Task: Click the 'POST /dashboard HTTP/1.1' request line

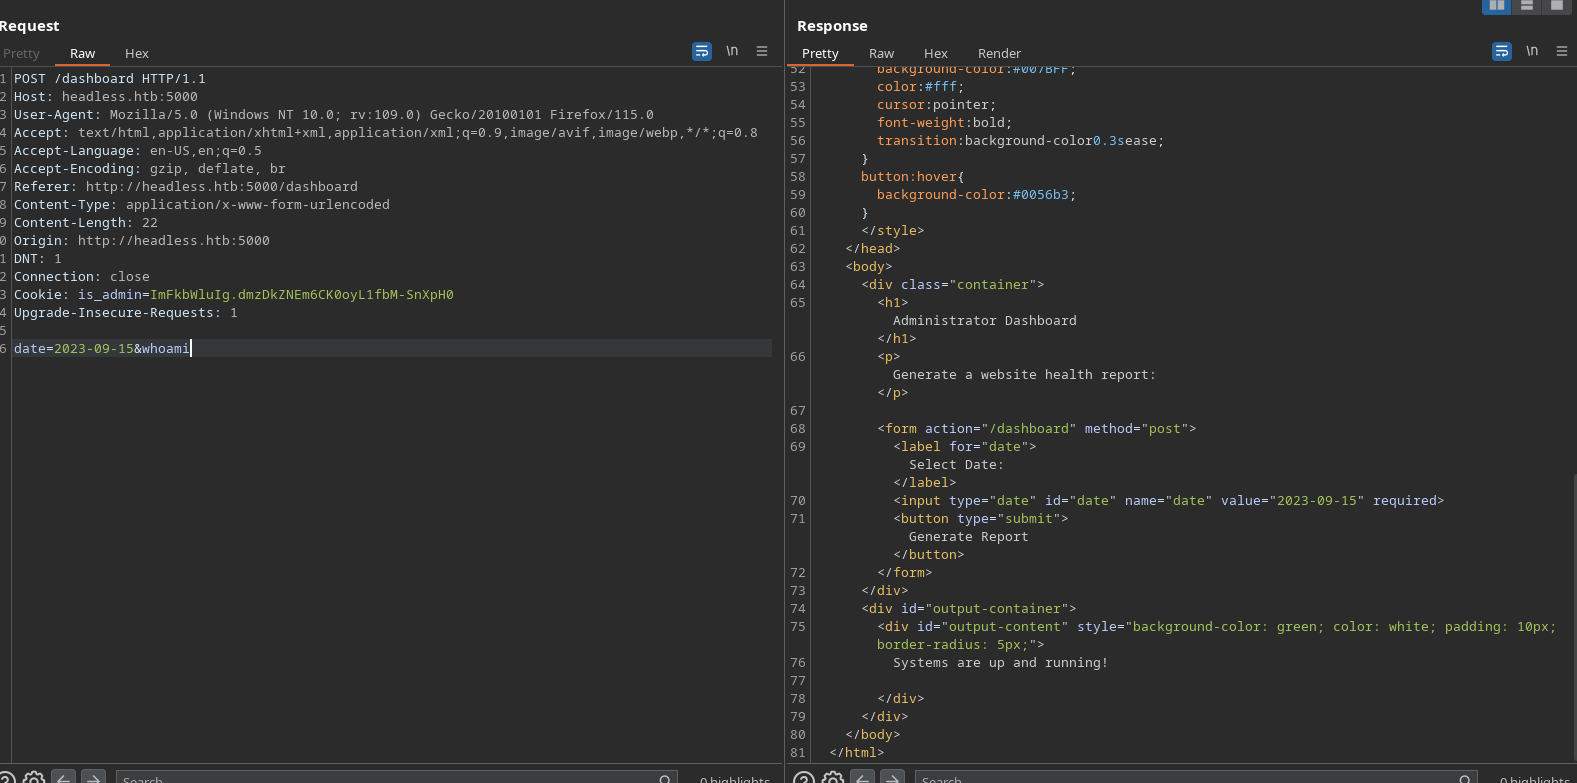Action: pos(110,79)
